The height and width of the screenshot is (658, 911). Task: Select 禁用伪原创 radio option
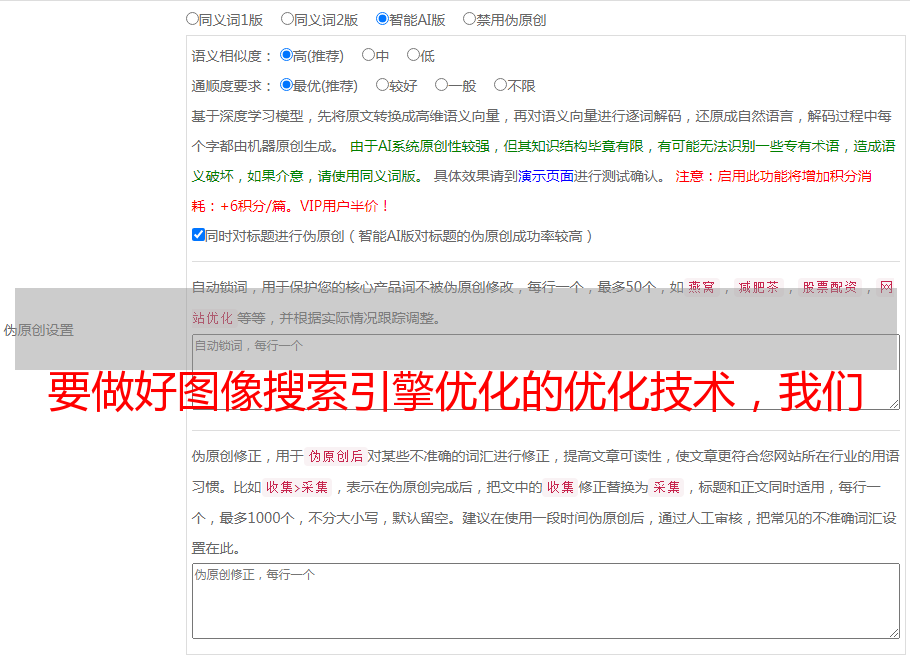pyautogui.click(x=469, y=19)
